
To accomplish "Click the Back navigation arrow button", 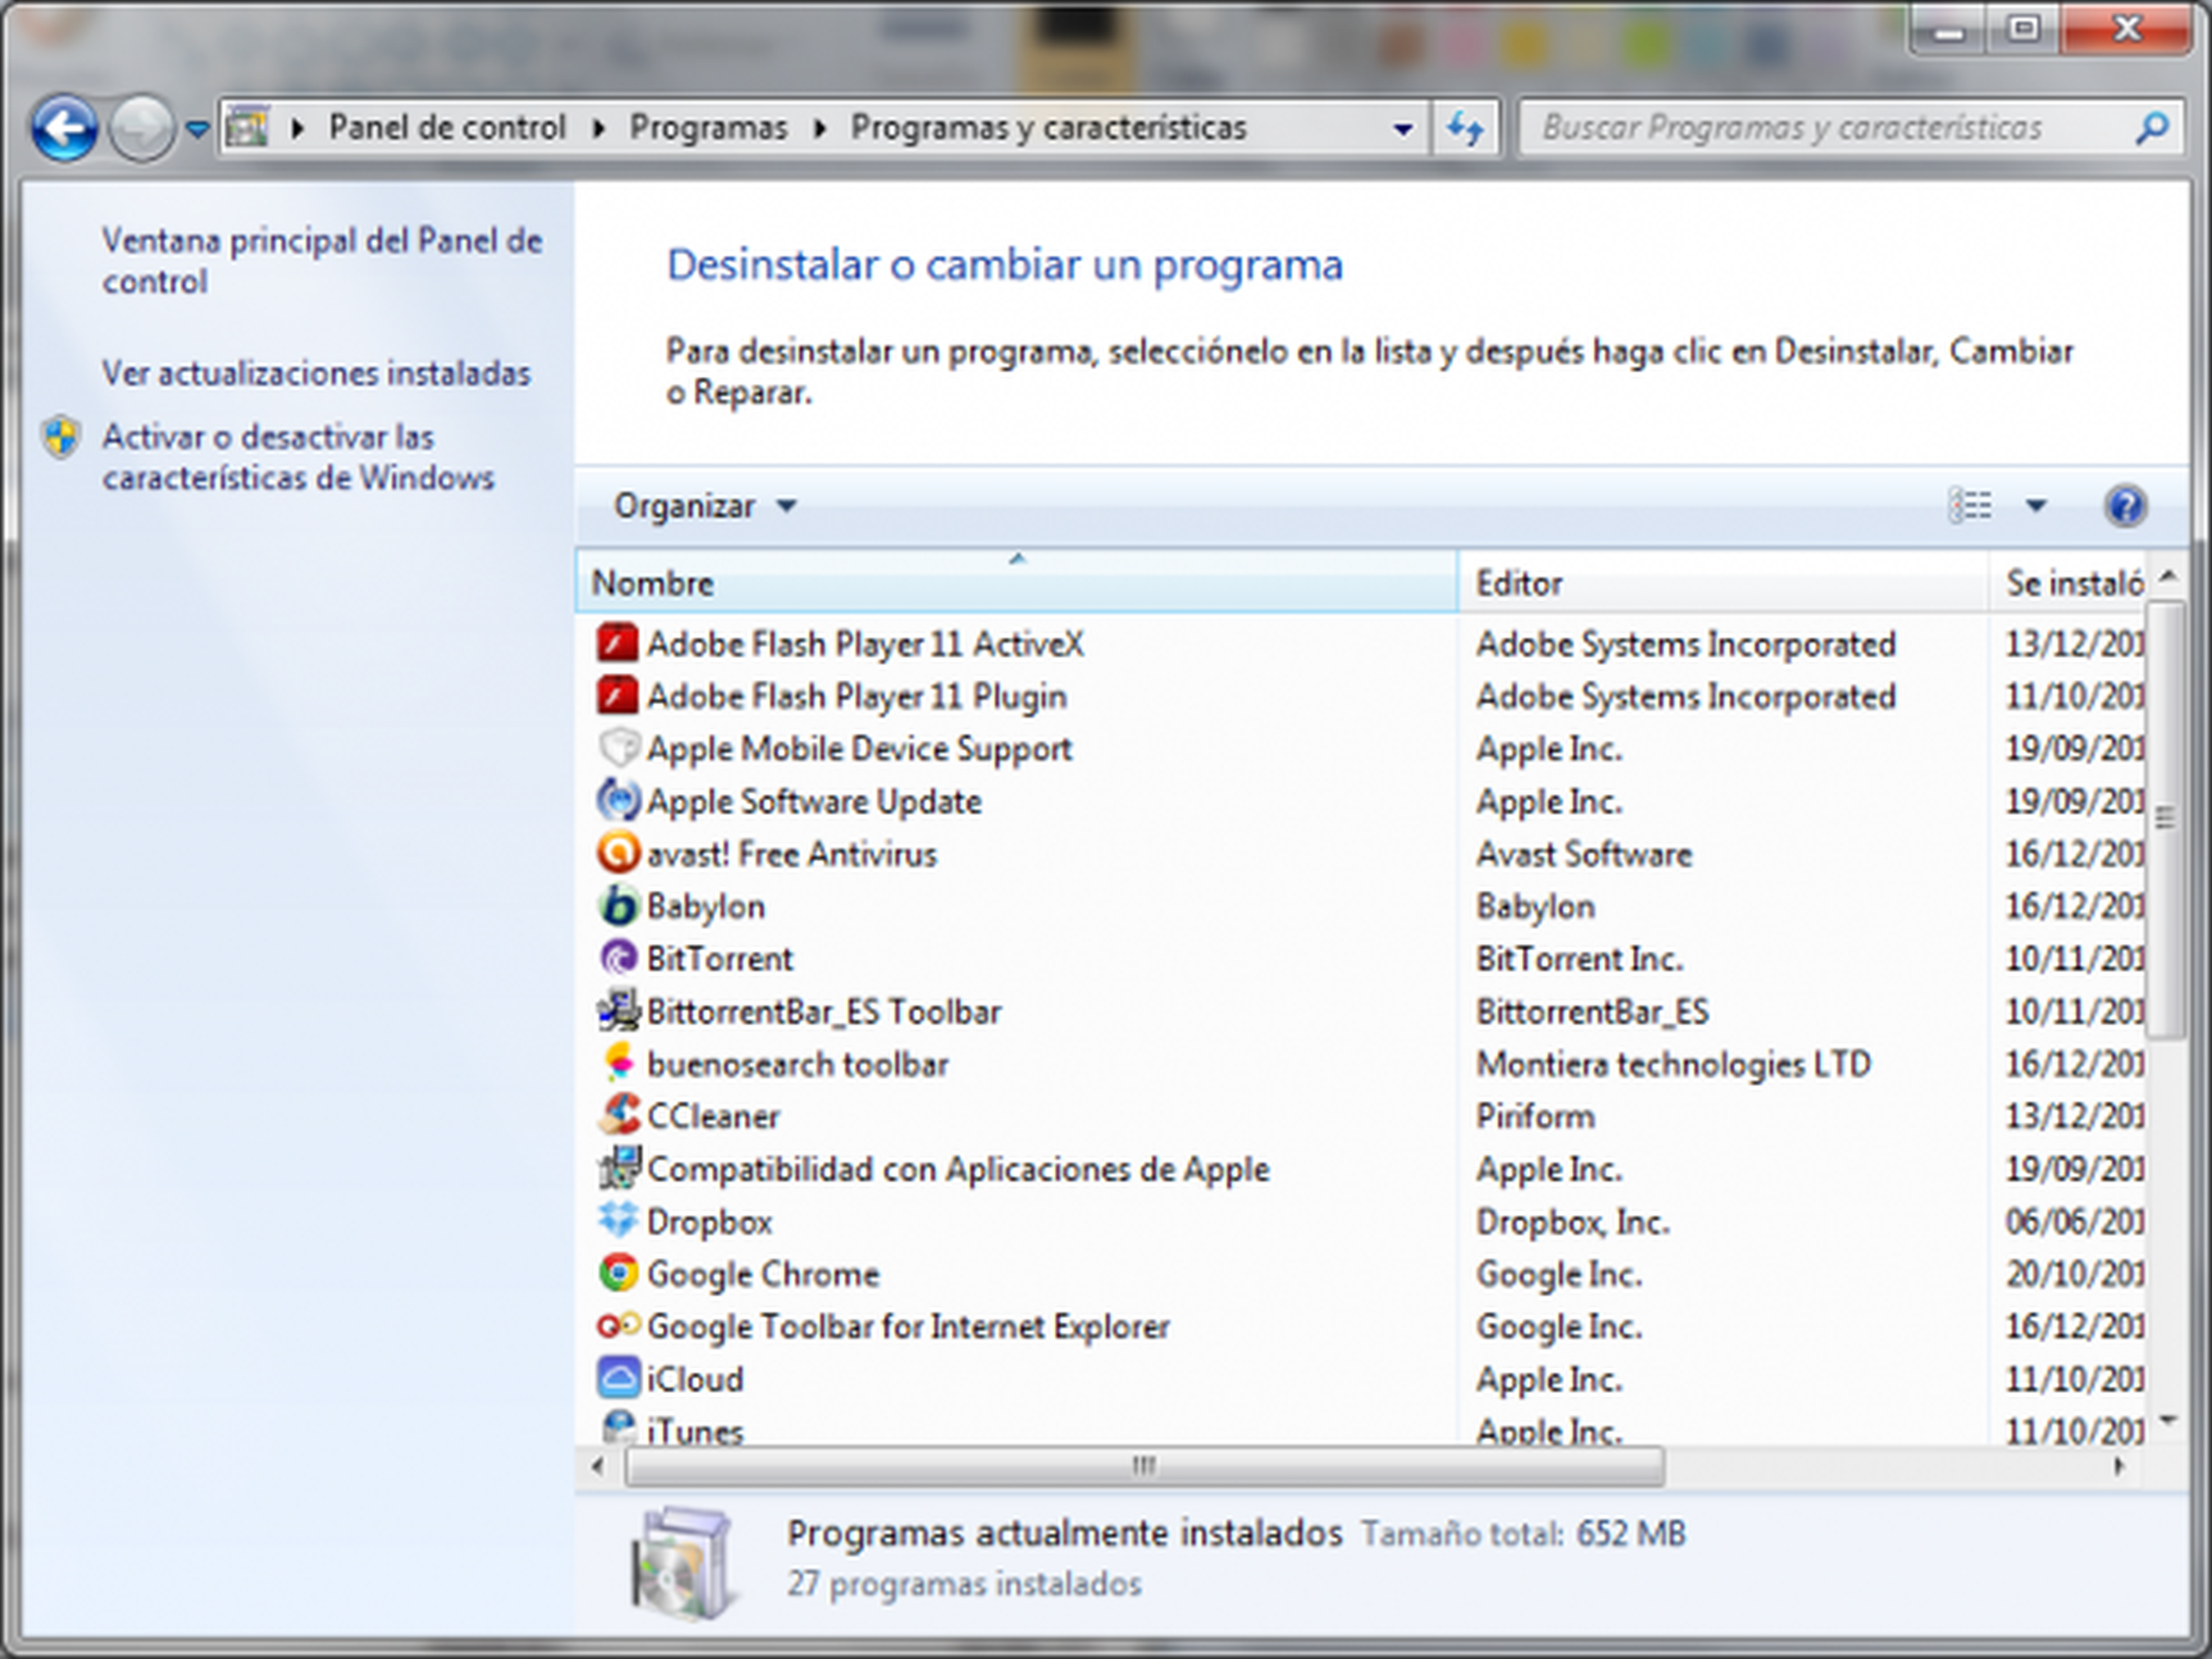I will [x=64, y=128].
